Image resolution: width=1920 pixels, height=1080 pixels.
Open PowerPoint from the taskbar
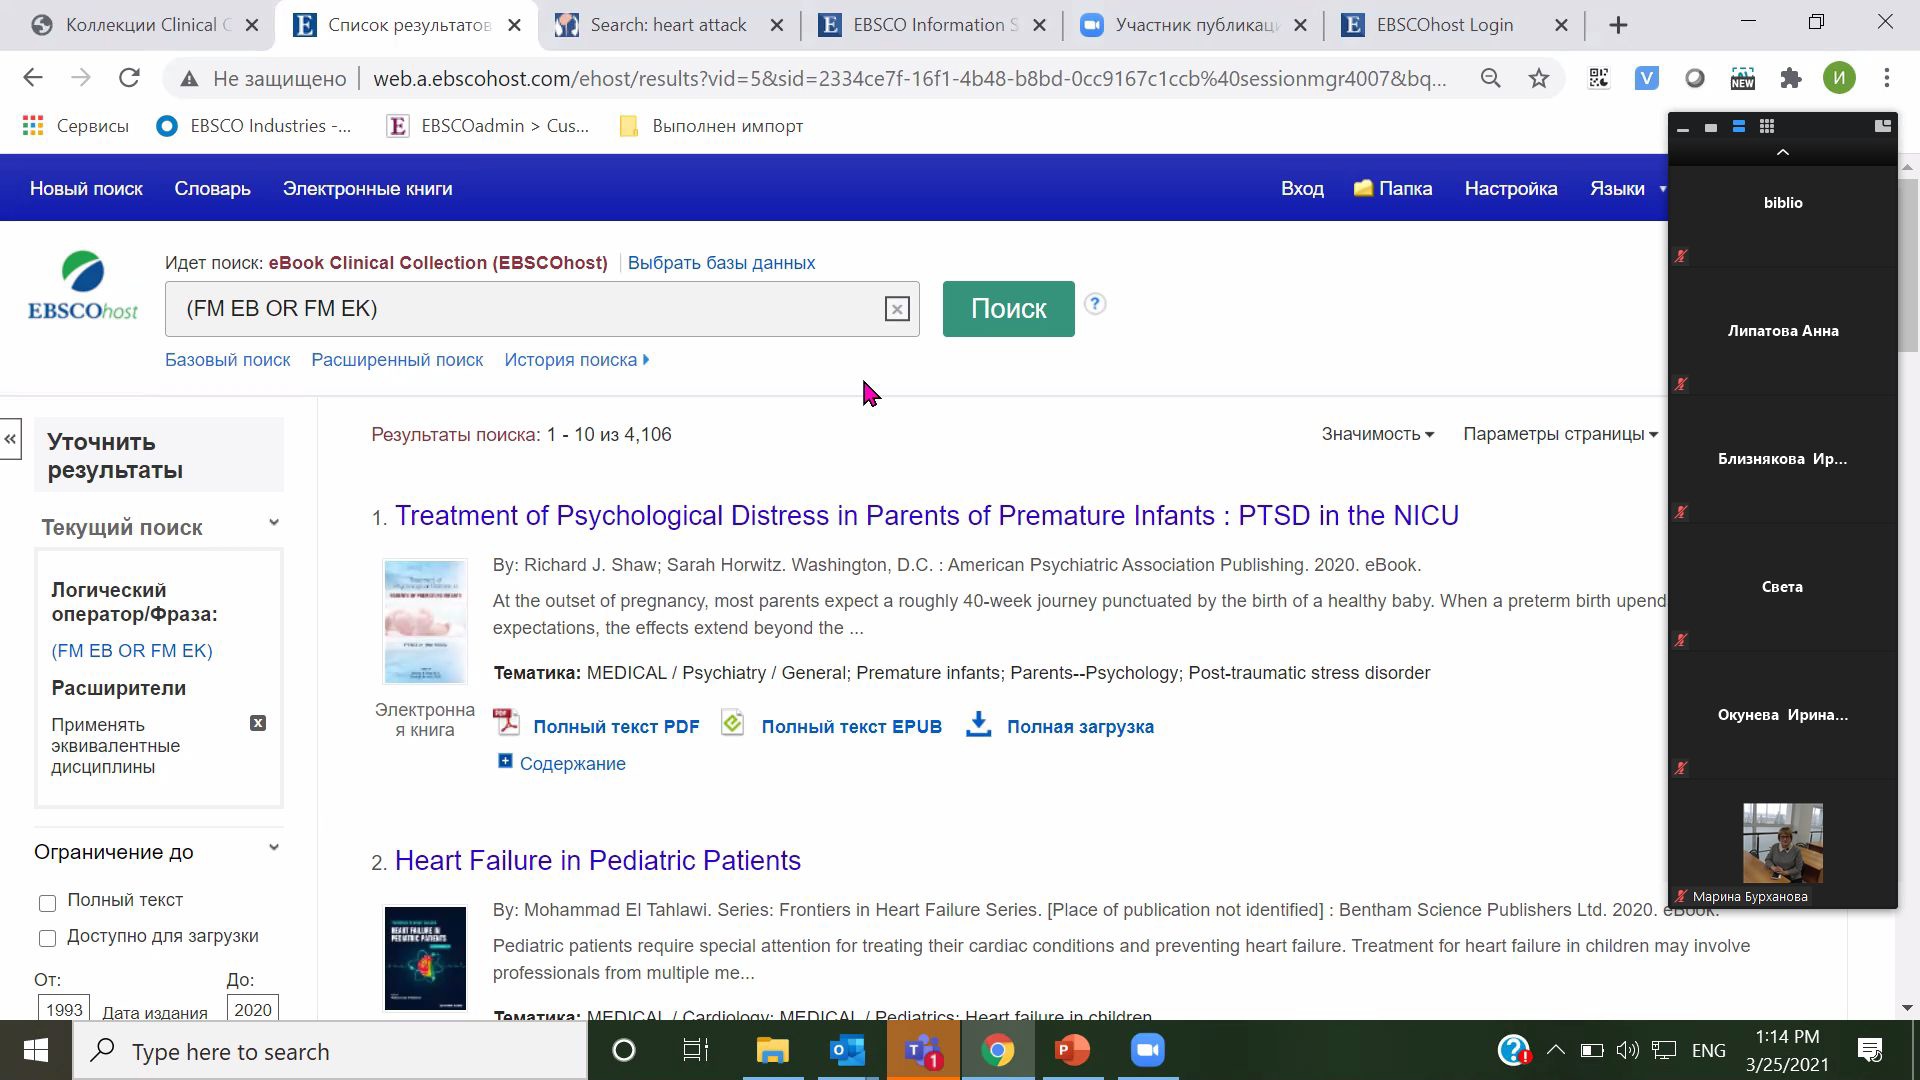coord(1072,1051)
